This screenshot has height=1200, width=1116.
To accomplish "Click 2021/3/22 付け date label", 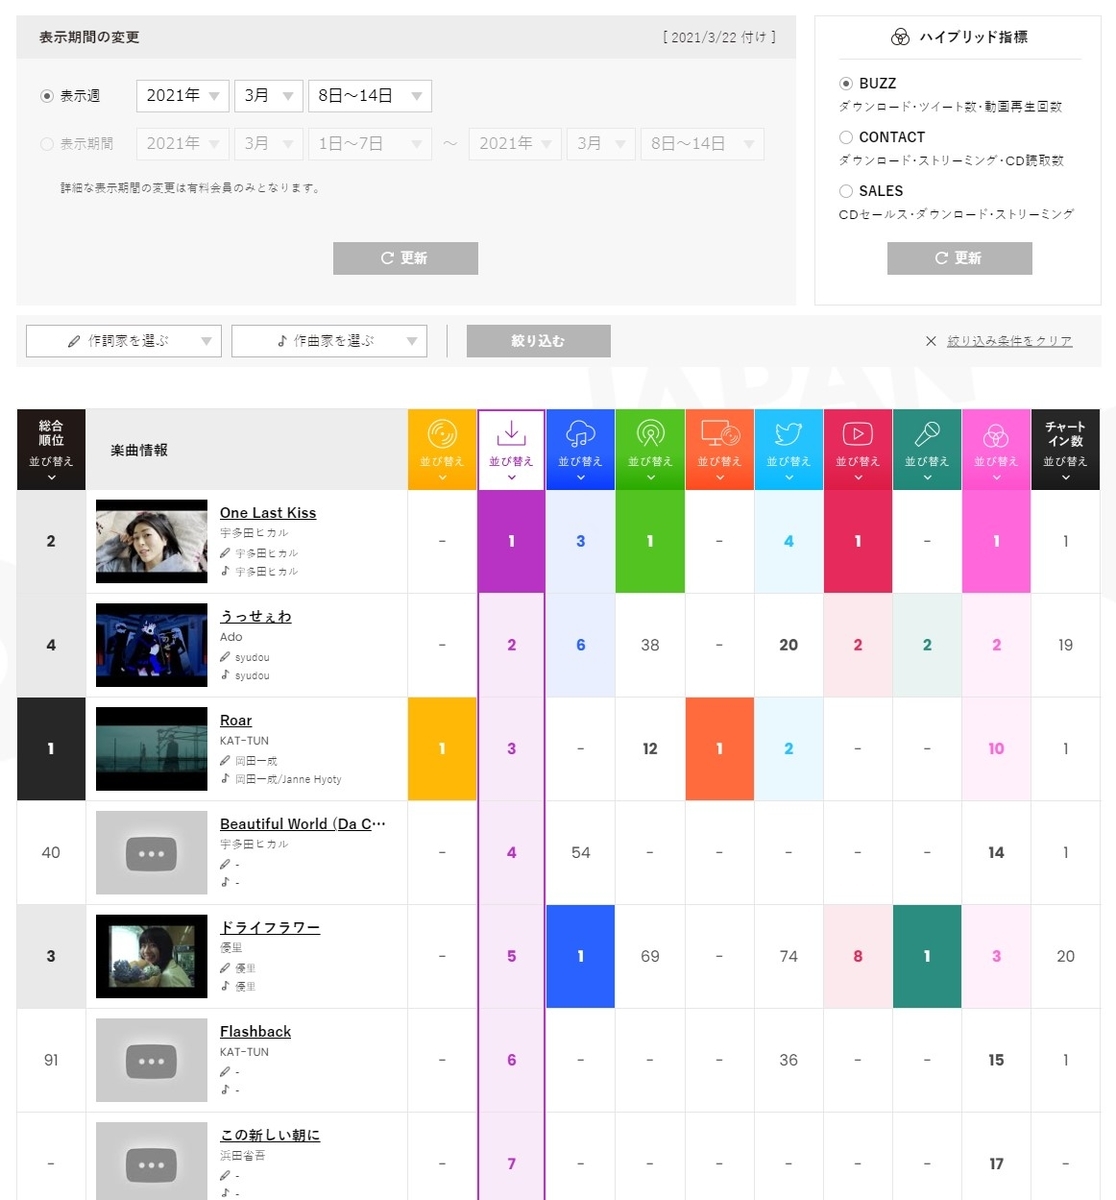I will (719, 37).
